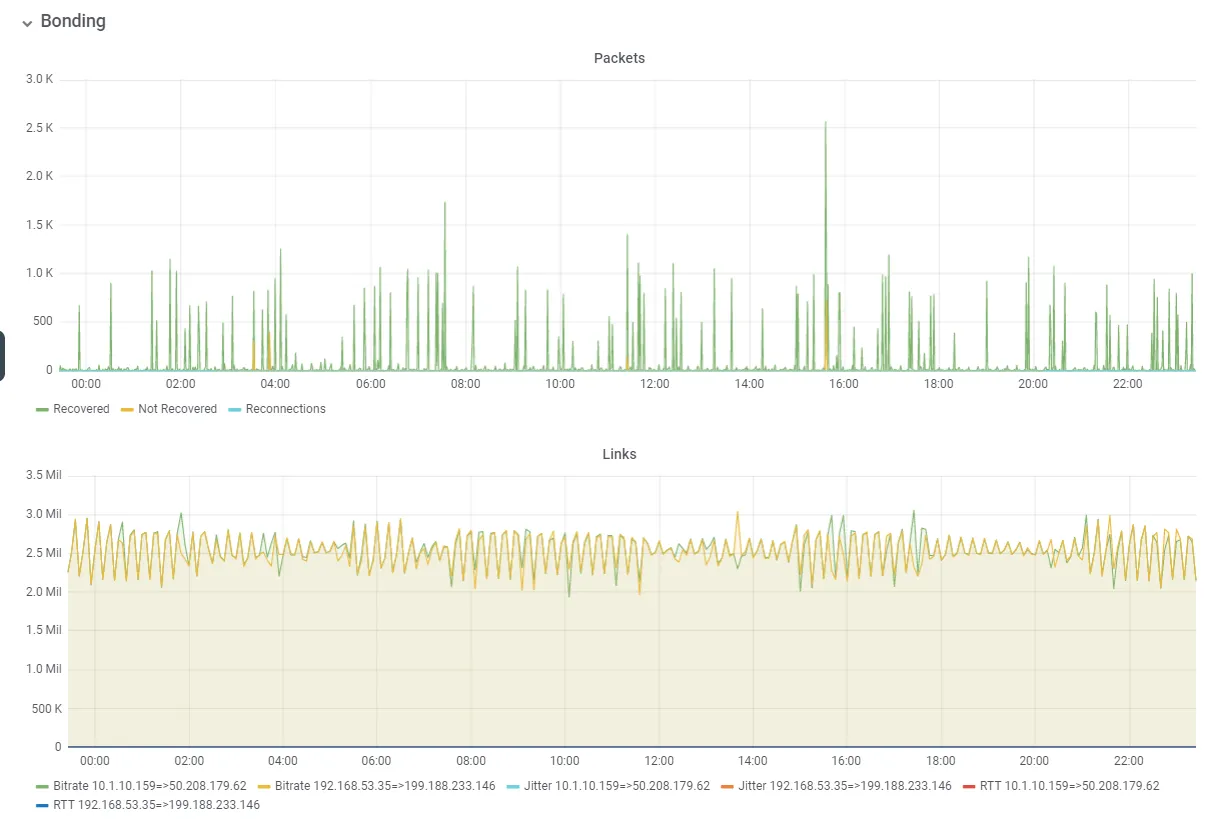This screenshot has width=1228, height=819.
Task: Toggle Jitter 192.168.53.35=>199.188.233.146 legend entry
Action: 845,786
